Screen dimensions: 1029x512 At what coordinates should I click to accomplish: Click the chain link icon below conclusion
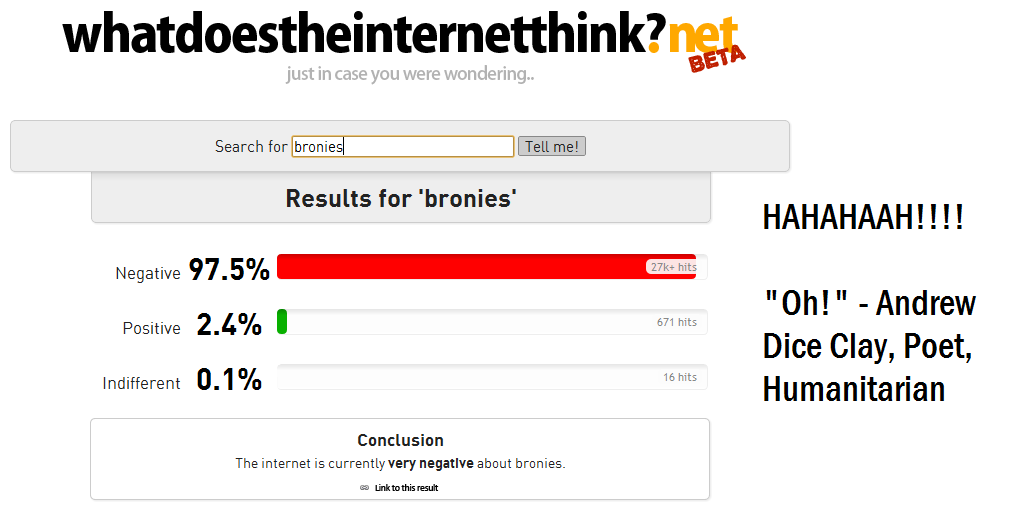(x=365, y=488)
